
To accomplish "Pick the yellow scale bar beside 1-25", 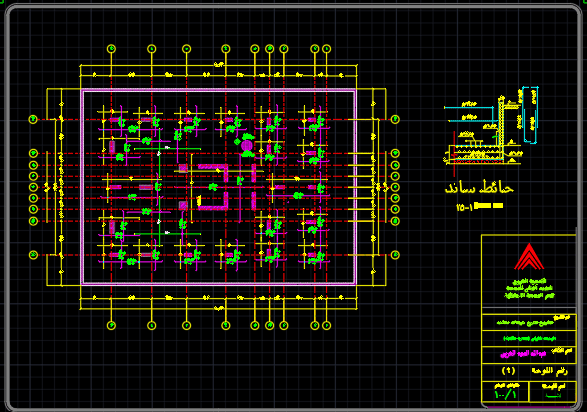I will point(488,205).
